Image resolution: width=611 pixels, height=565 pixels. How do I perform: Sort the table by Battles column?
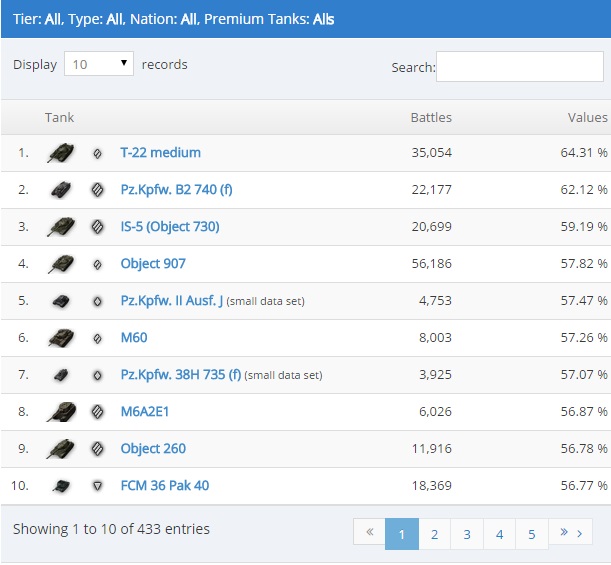[431, 117]
